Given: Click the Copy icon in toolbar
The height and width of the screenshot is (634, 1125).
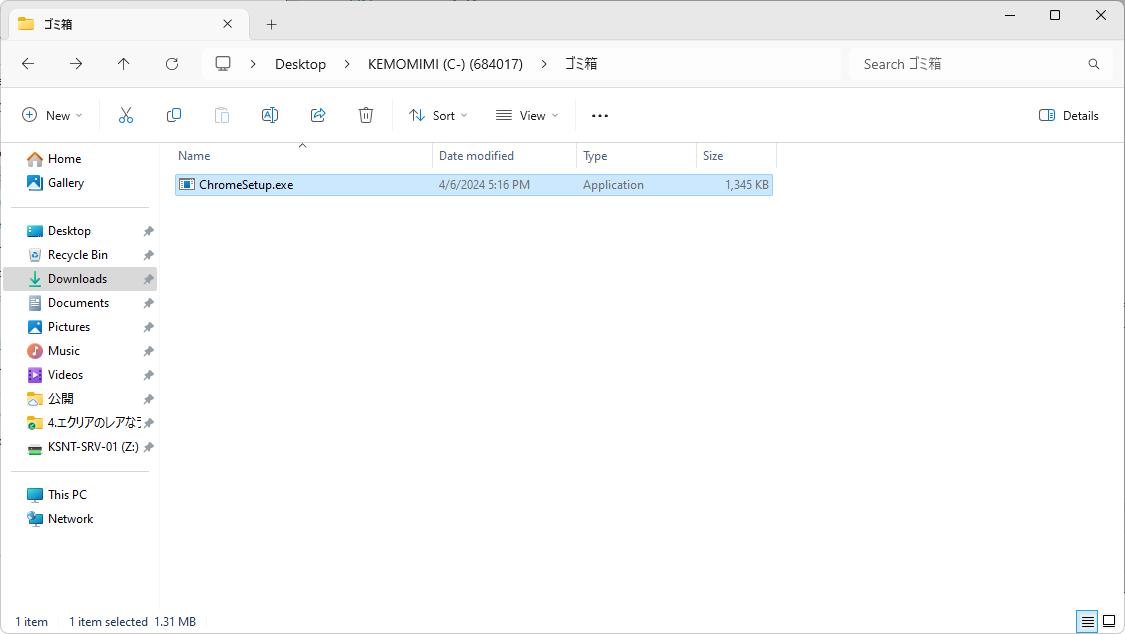Looking at the screenshot, I should 174,116.
